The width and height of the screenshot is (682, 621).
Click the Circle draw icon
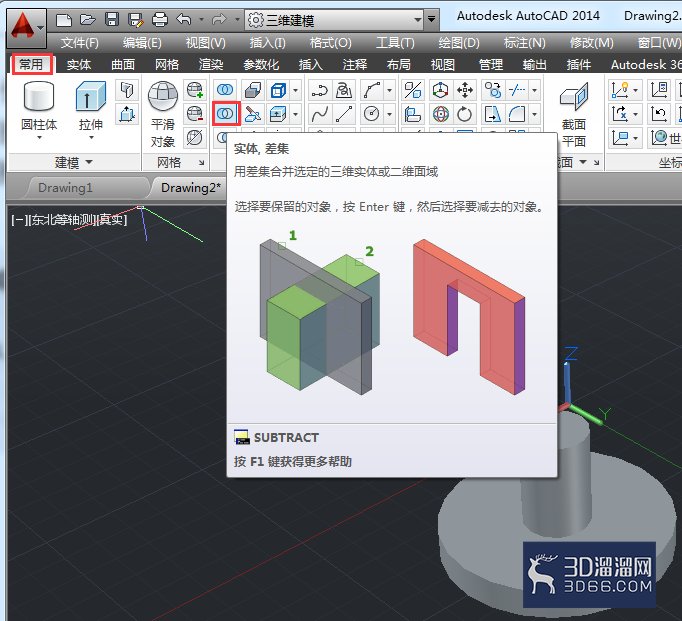[371, 114]
